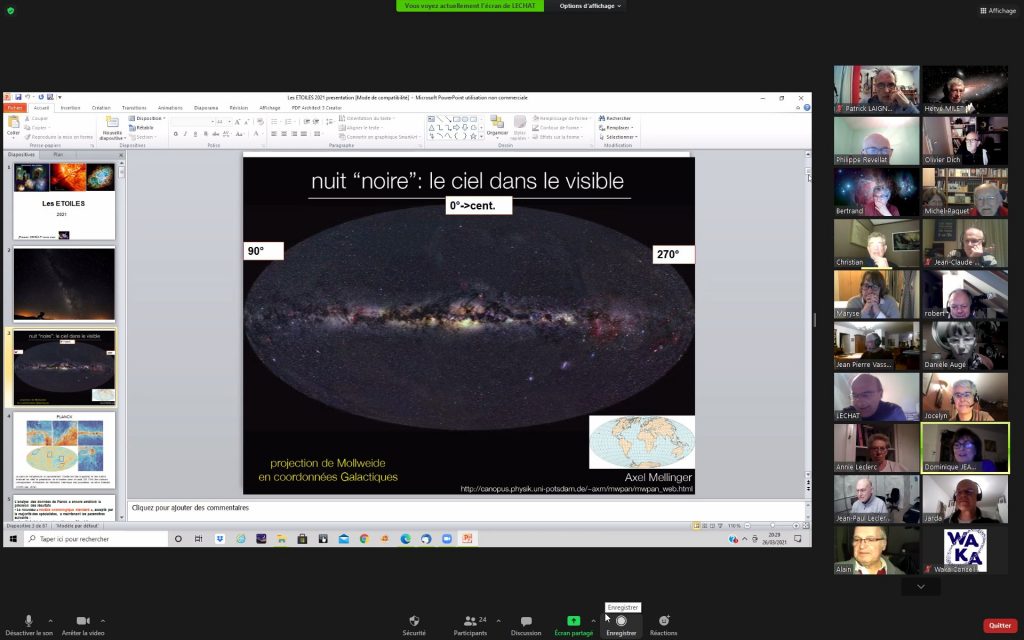Open the Réactions menu
The width and height of the screenshot is (1024, 640).
coord(664,625)
